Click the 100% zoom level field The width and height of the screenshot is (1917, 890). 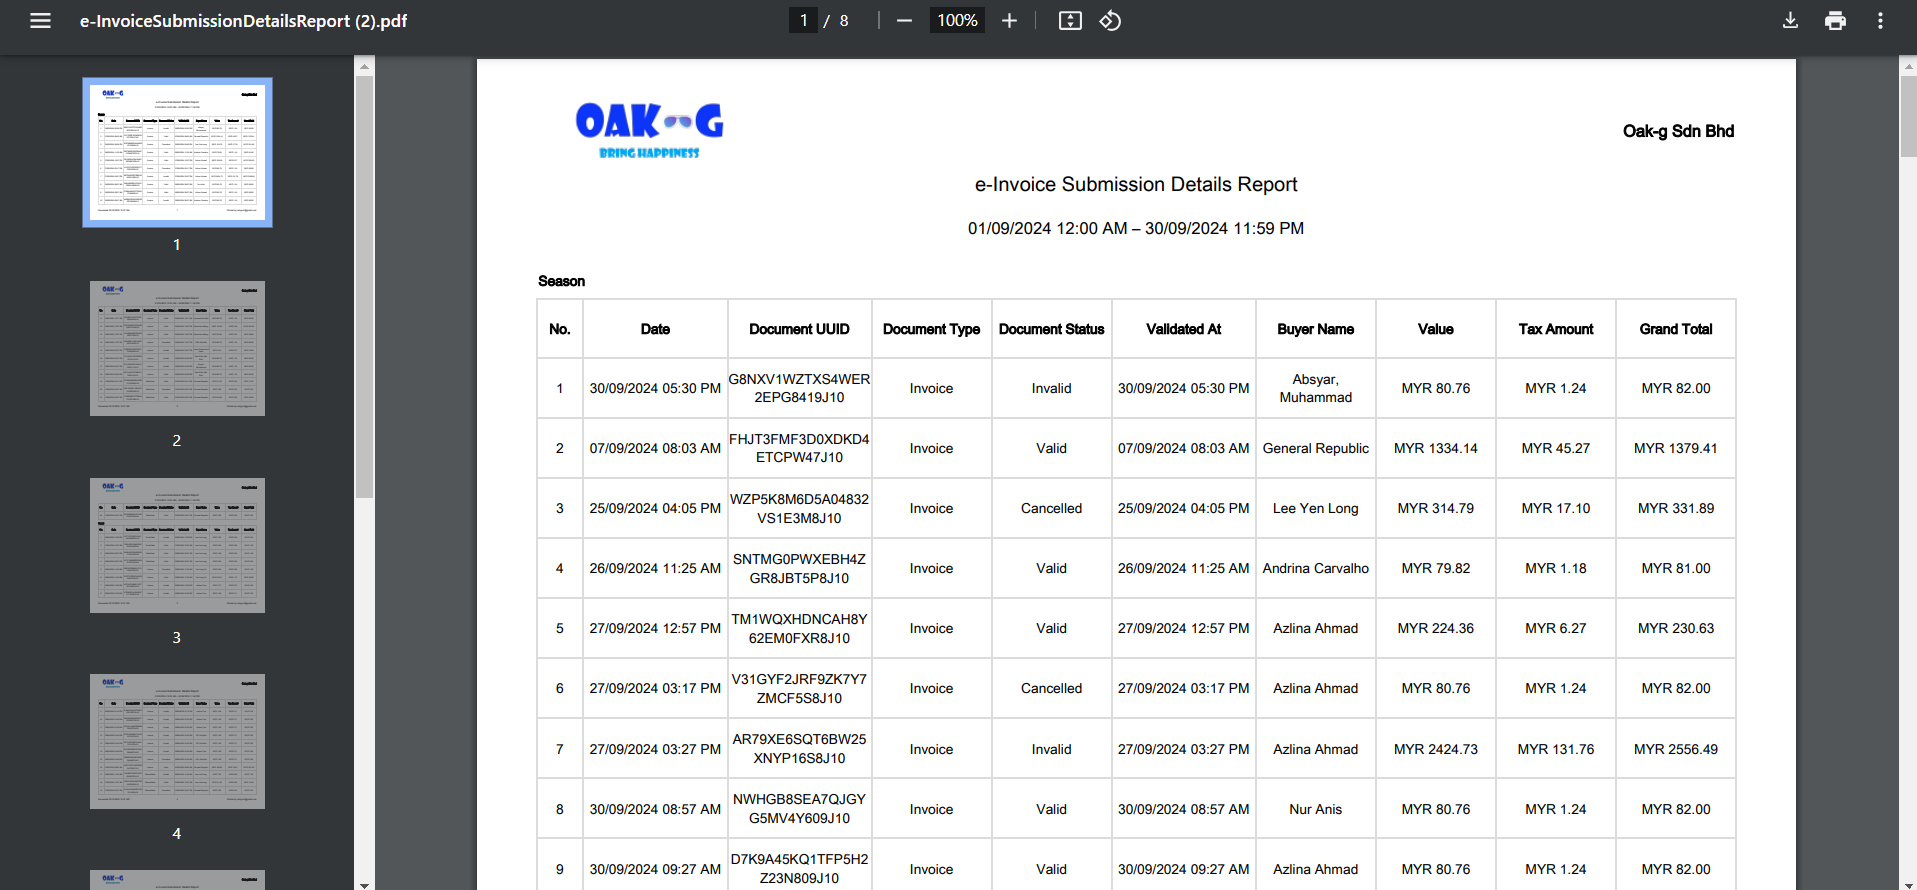pos(957,20)
